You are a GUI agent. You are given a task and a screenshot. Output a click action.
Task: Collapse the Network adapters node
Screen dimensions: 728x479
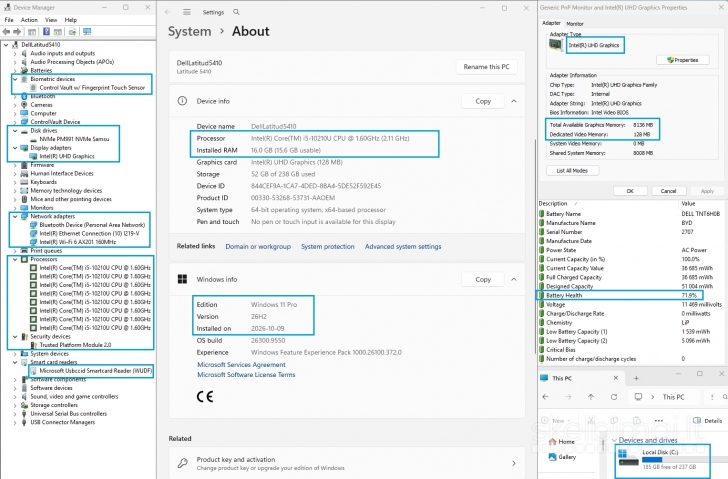(15, 216)
